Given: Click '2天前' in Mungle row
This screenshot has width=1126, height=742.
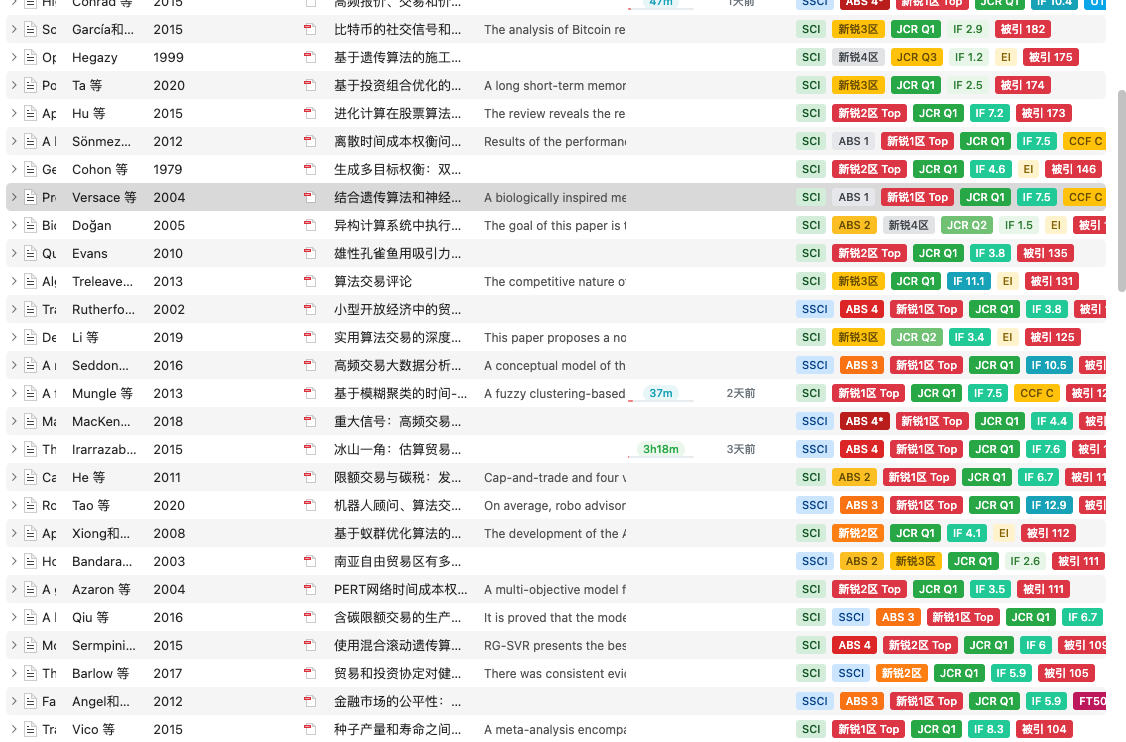Looking at the screenshot, I should coord(740,394).
